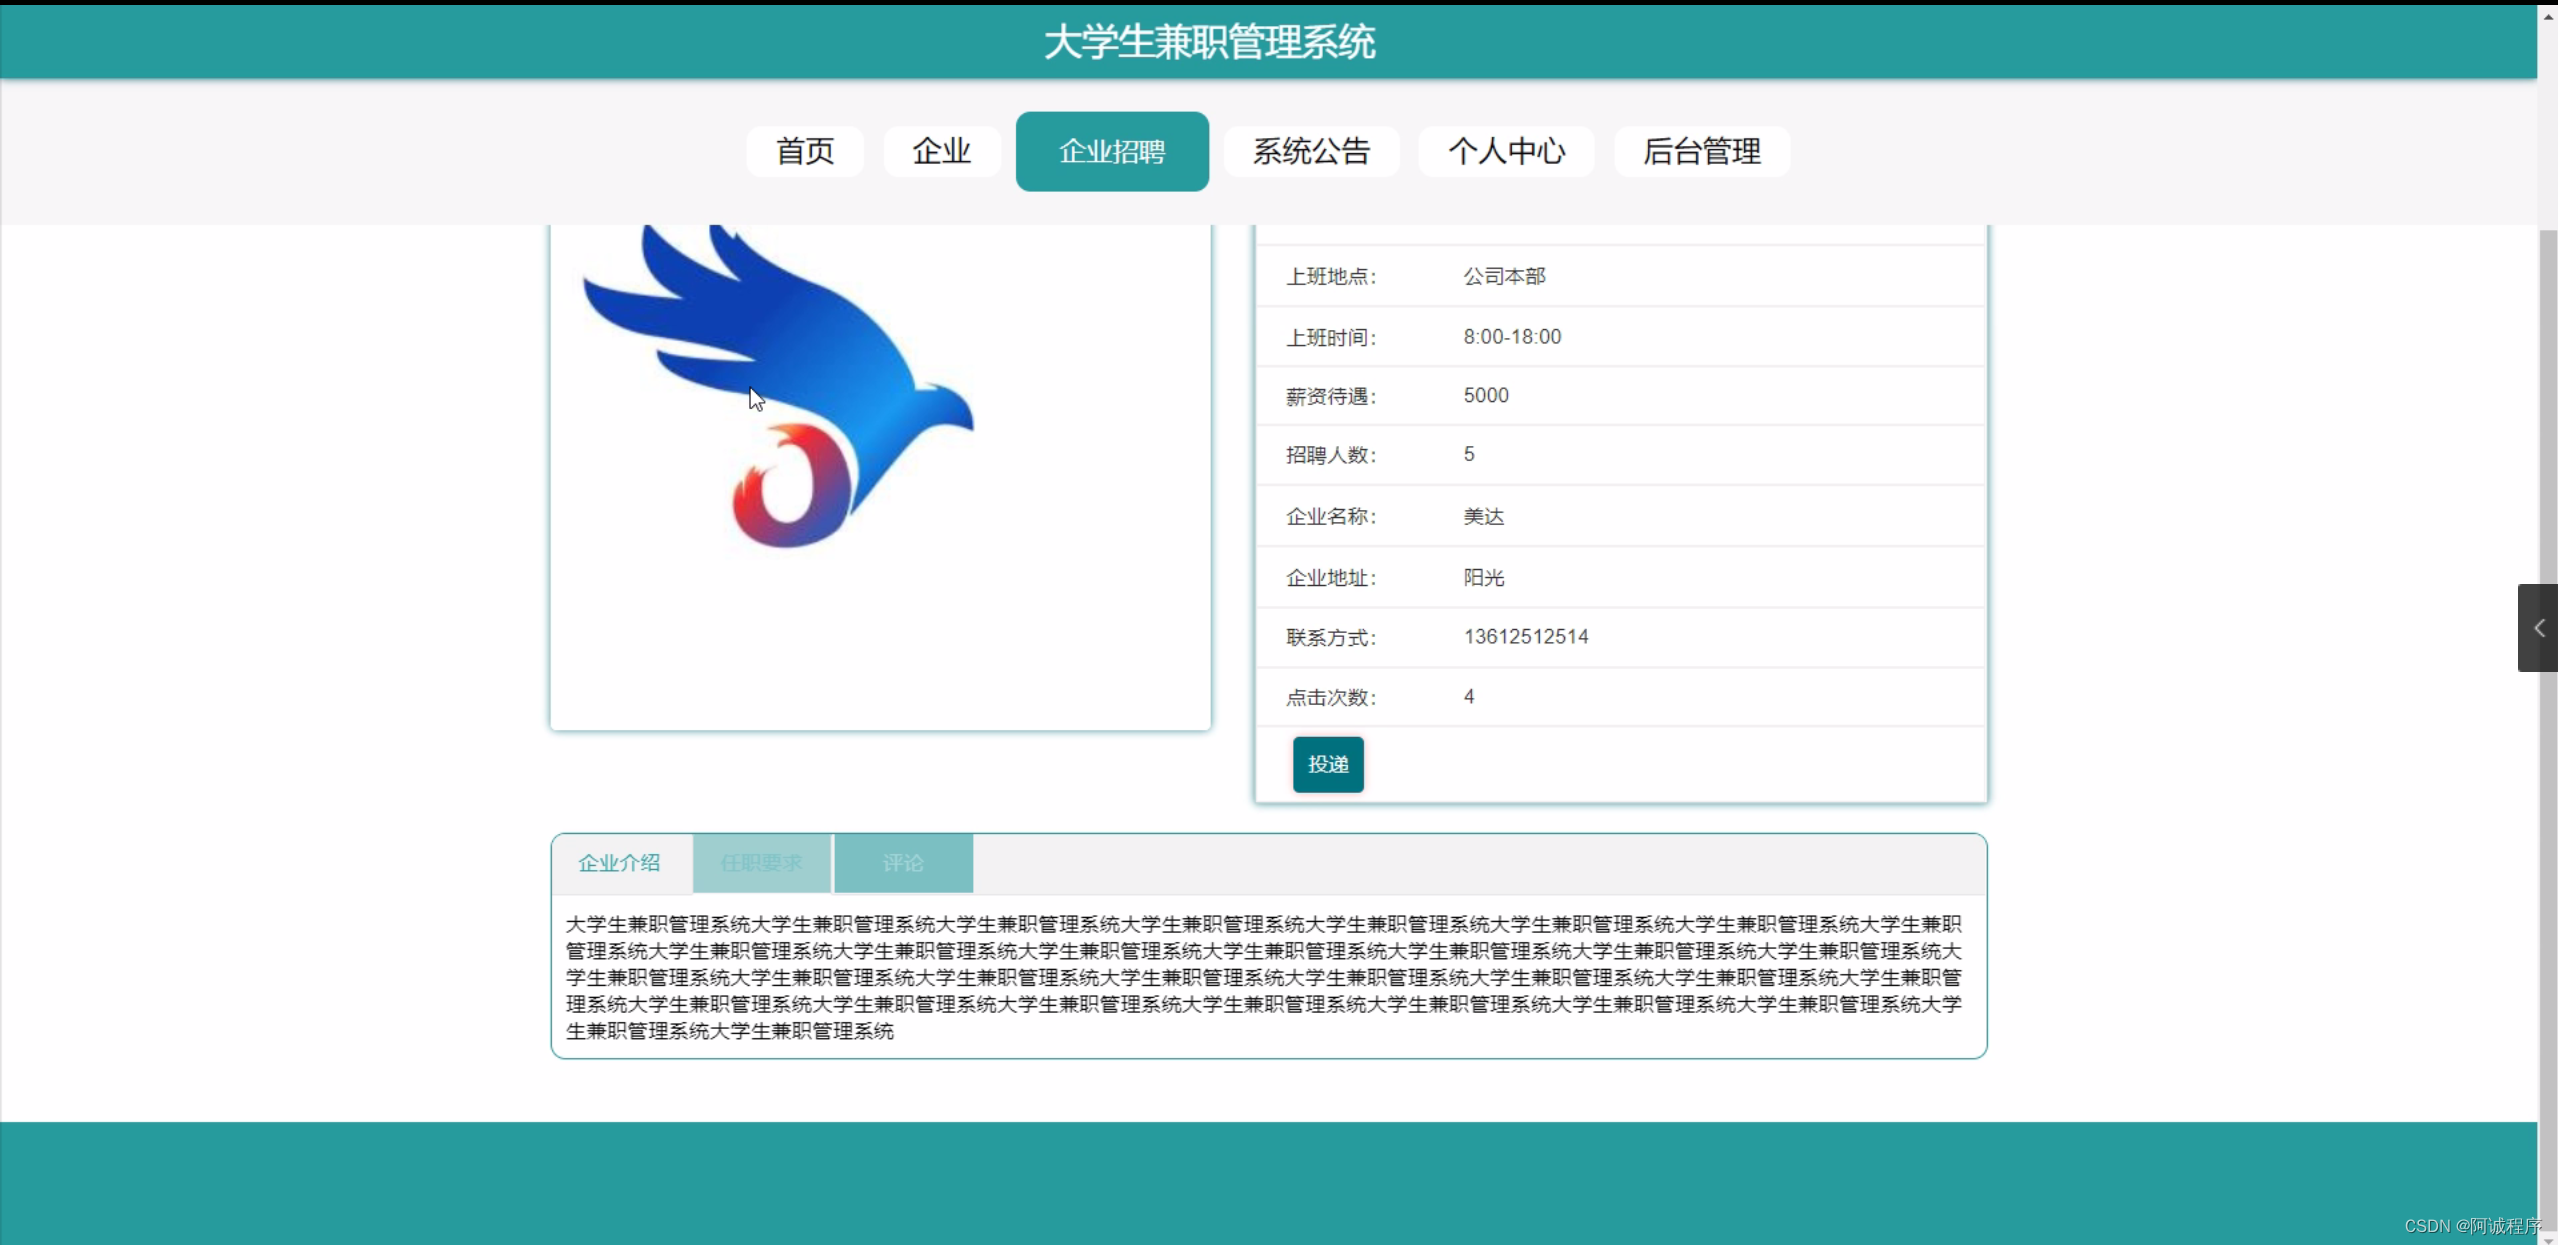Click the 大学生兼职管理系统 header title
This screenshot has width=2558, height=1245.
point(1209,42)
